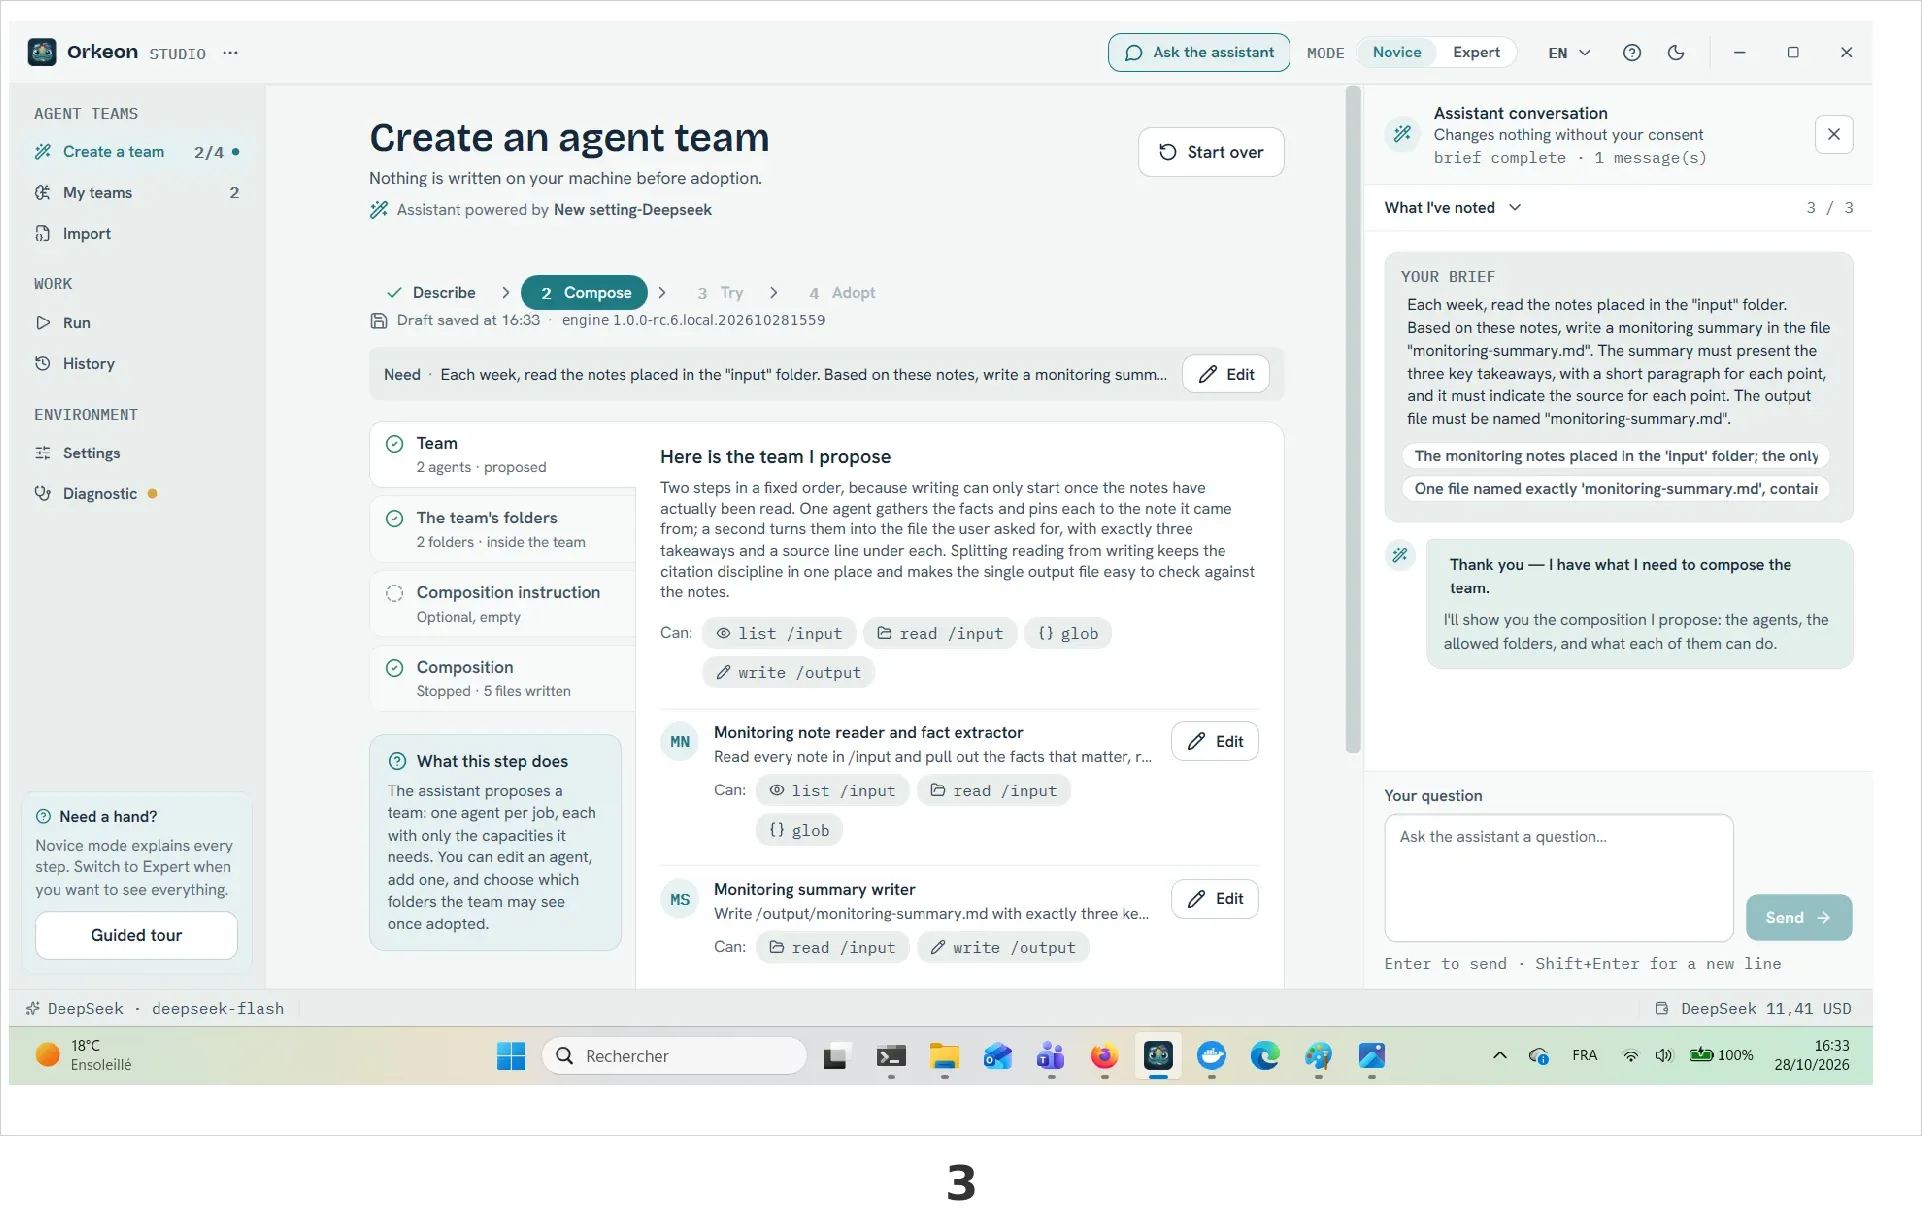Viewport: 1922px width, 1229px height.
Task: Close the Assistant conversation panel
Action: tap(1833, 134)
